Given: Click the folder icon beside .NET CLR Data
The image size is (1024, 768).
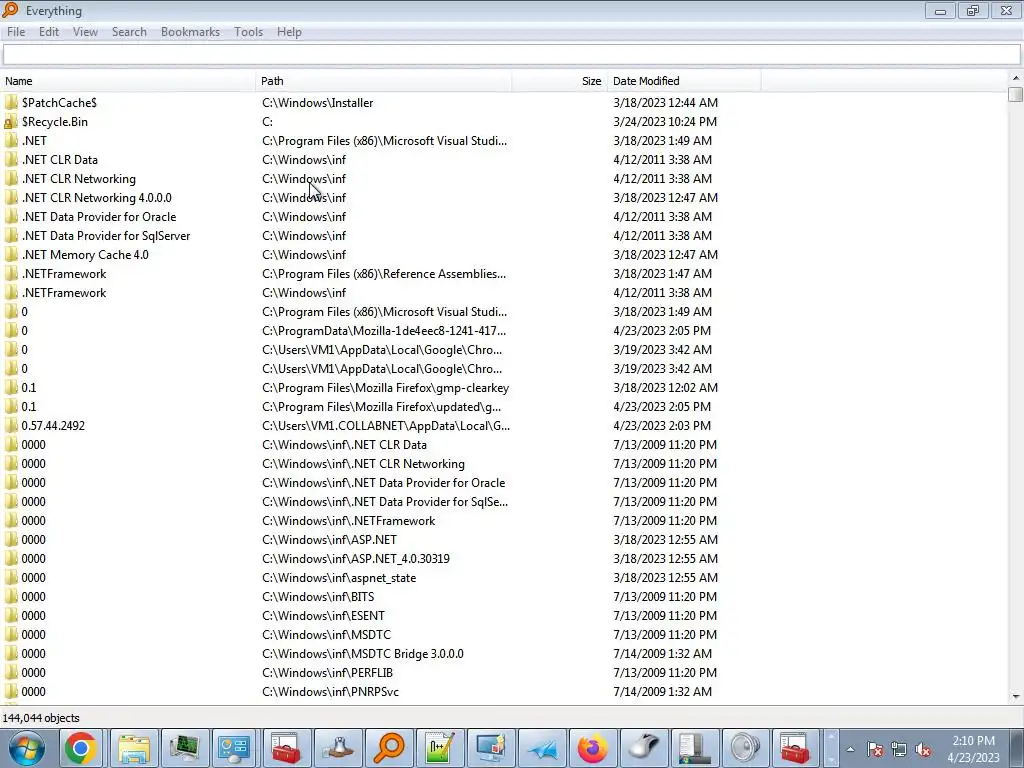Looking at the screenshot, I should (x=11, y=159).
